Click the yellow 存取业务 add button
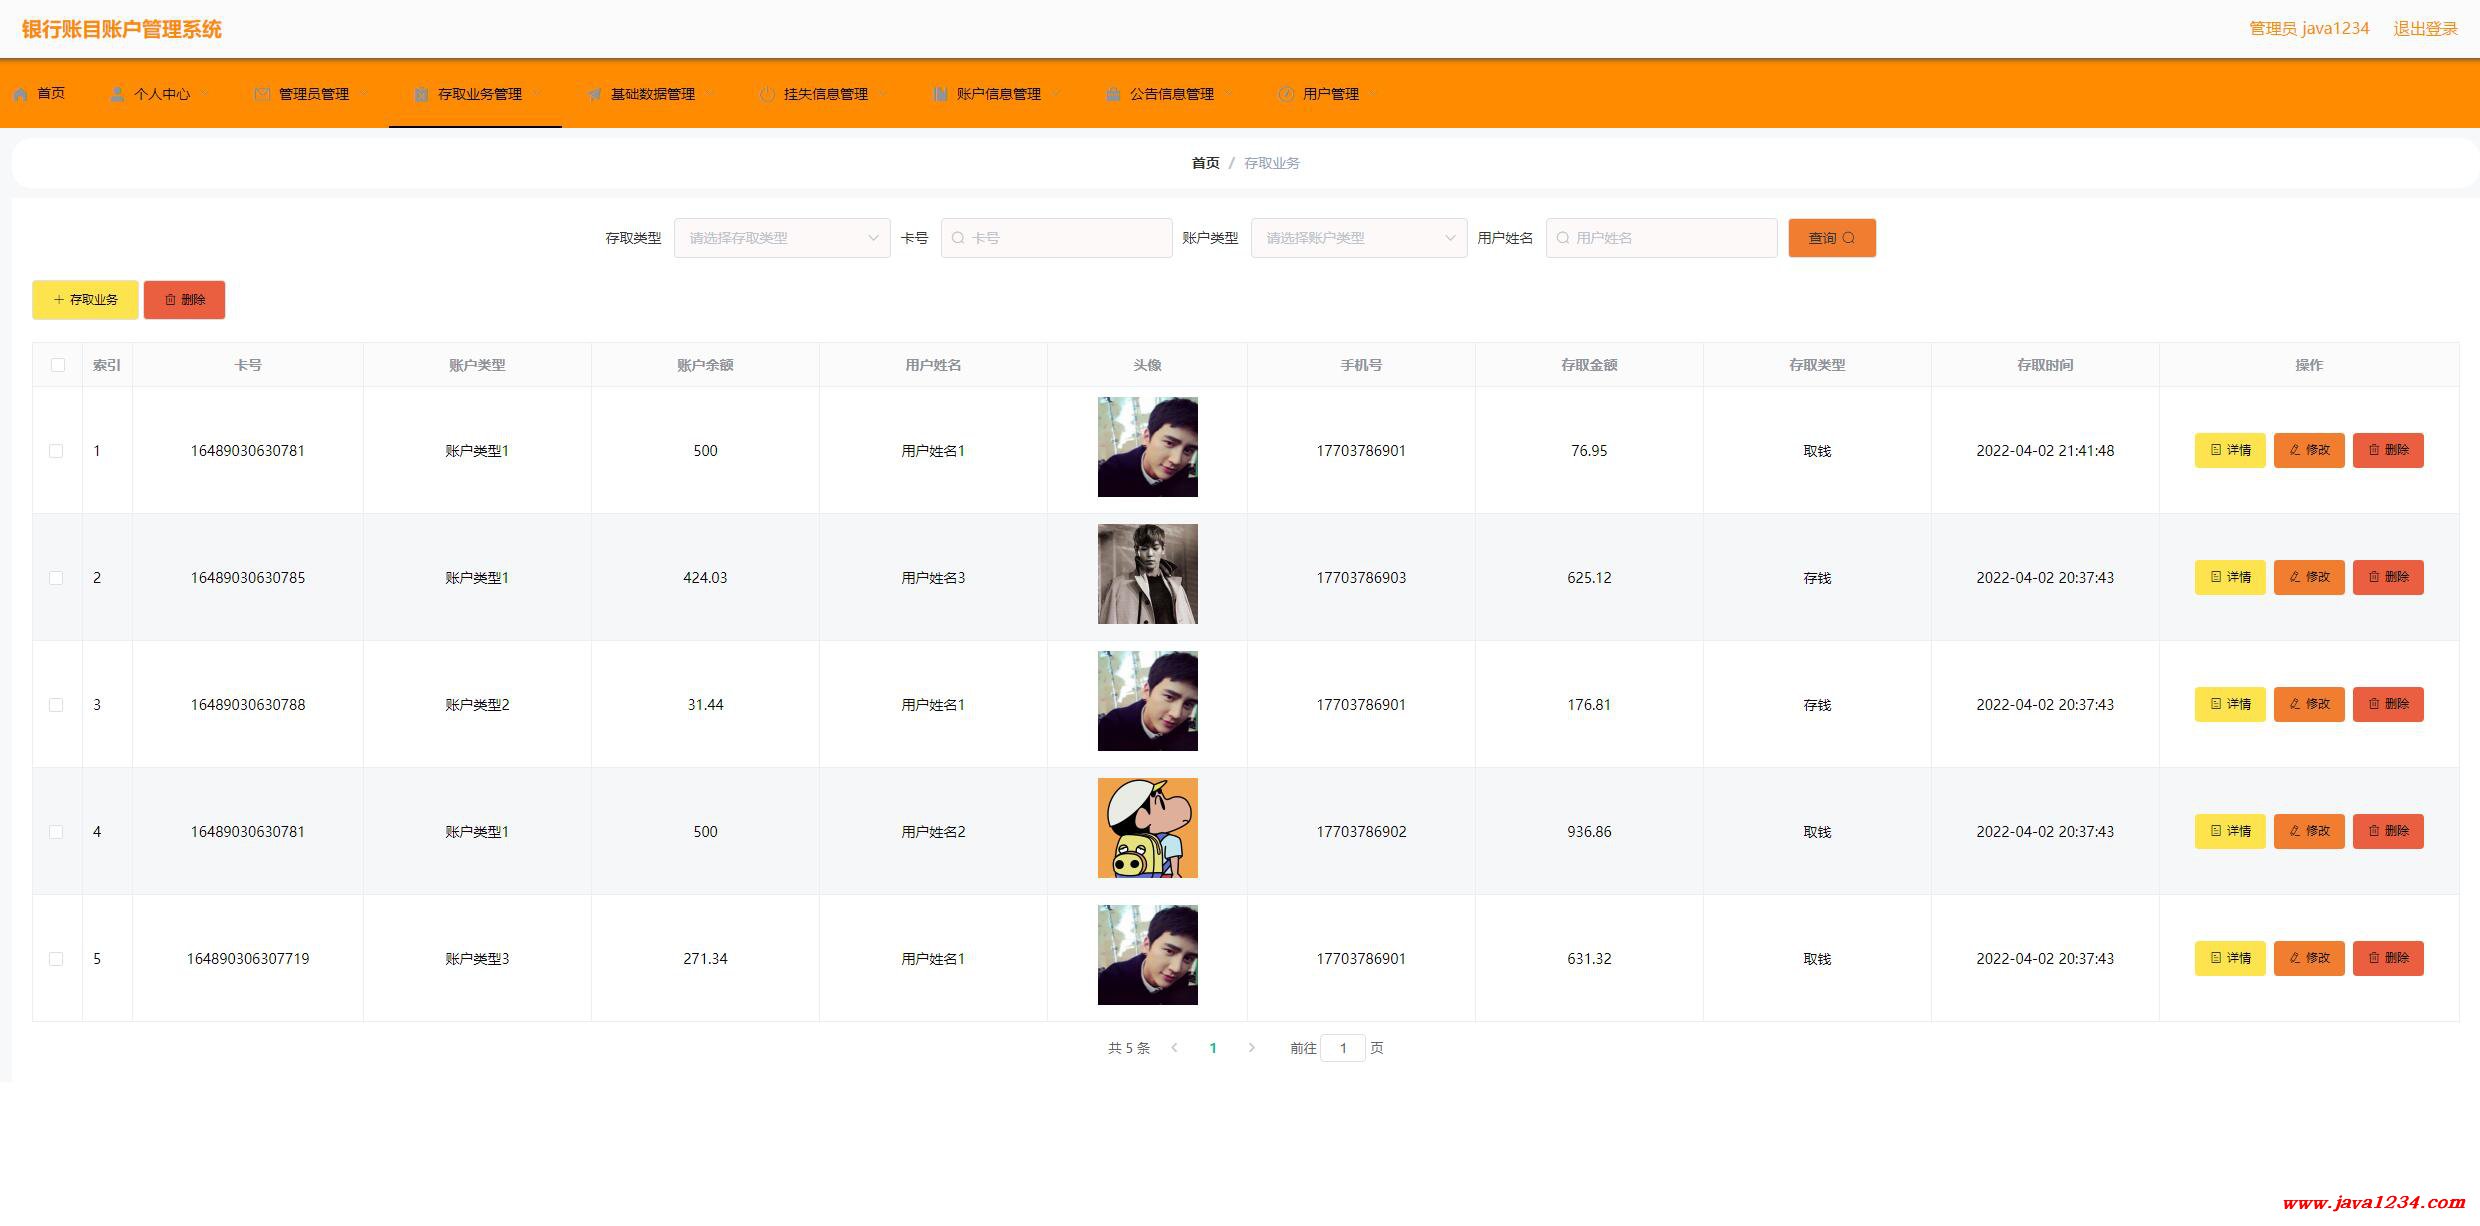 (85, 300)
